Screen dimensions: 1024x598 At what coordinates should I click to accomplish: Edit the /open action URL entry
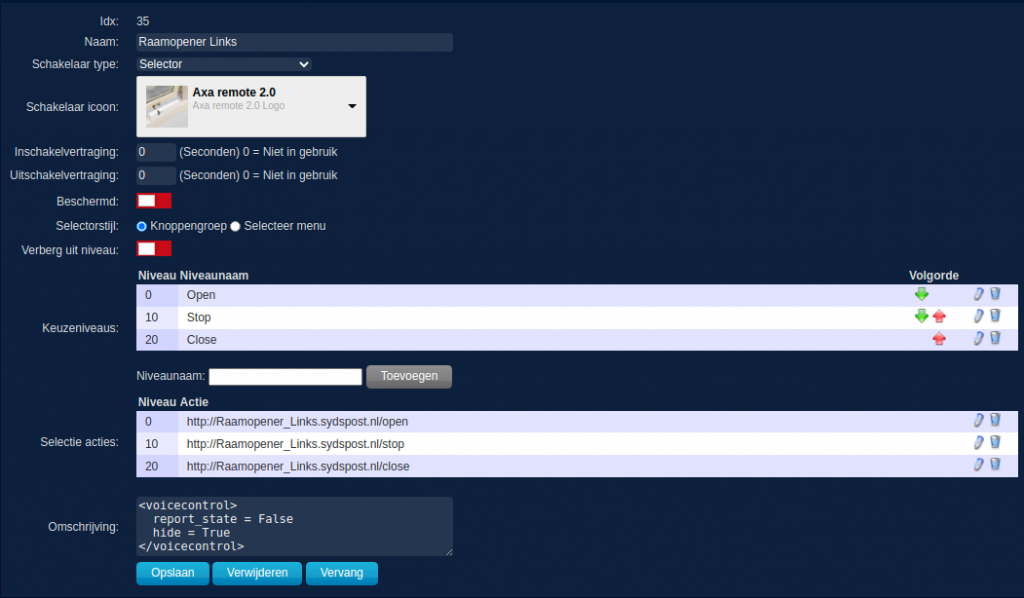(979, 421)
